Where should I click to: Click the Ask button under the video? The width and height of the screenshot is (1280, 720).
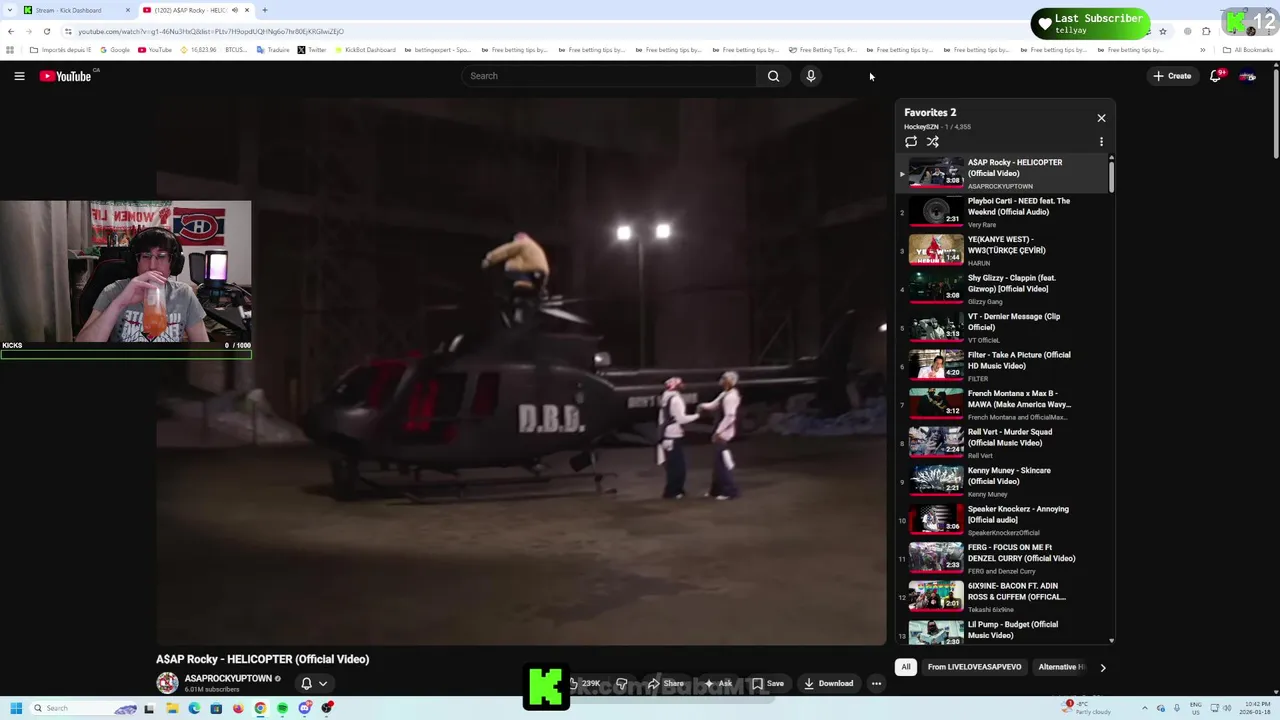[718, 683]
